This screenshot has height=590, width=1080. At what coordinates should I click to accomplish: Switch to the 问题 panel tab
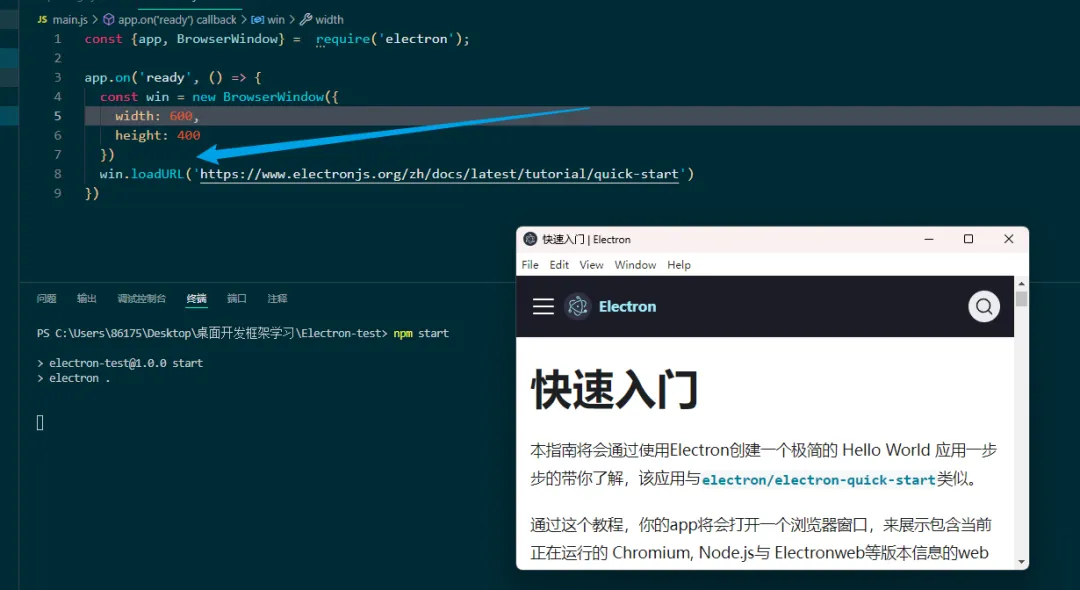(46, 299)
